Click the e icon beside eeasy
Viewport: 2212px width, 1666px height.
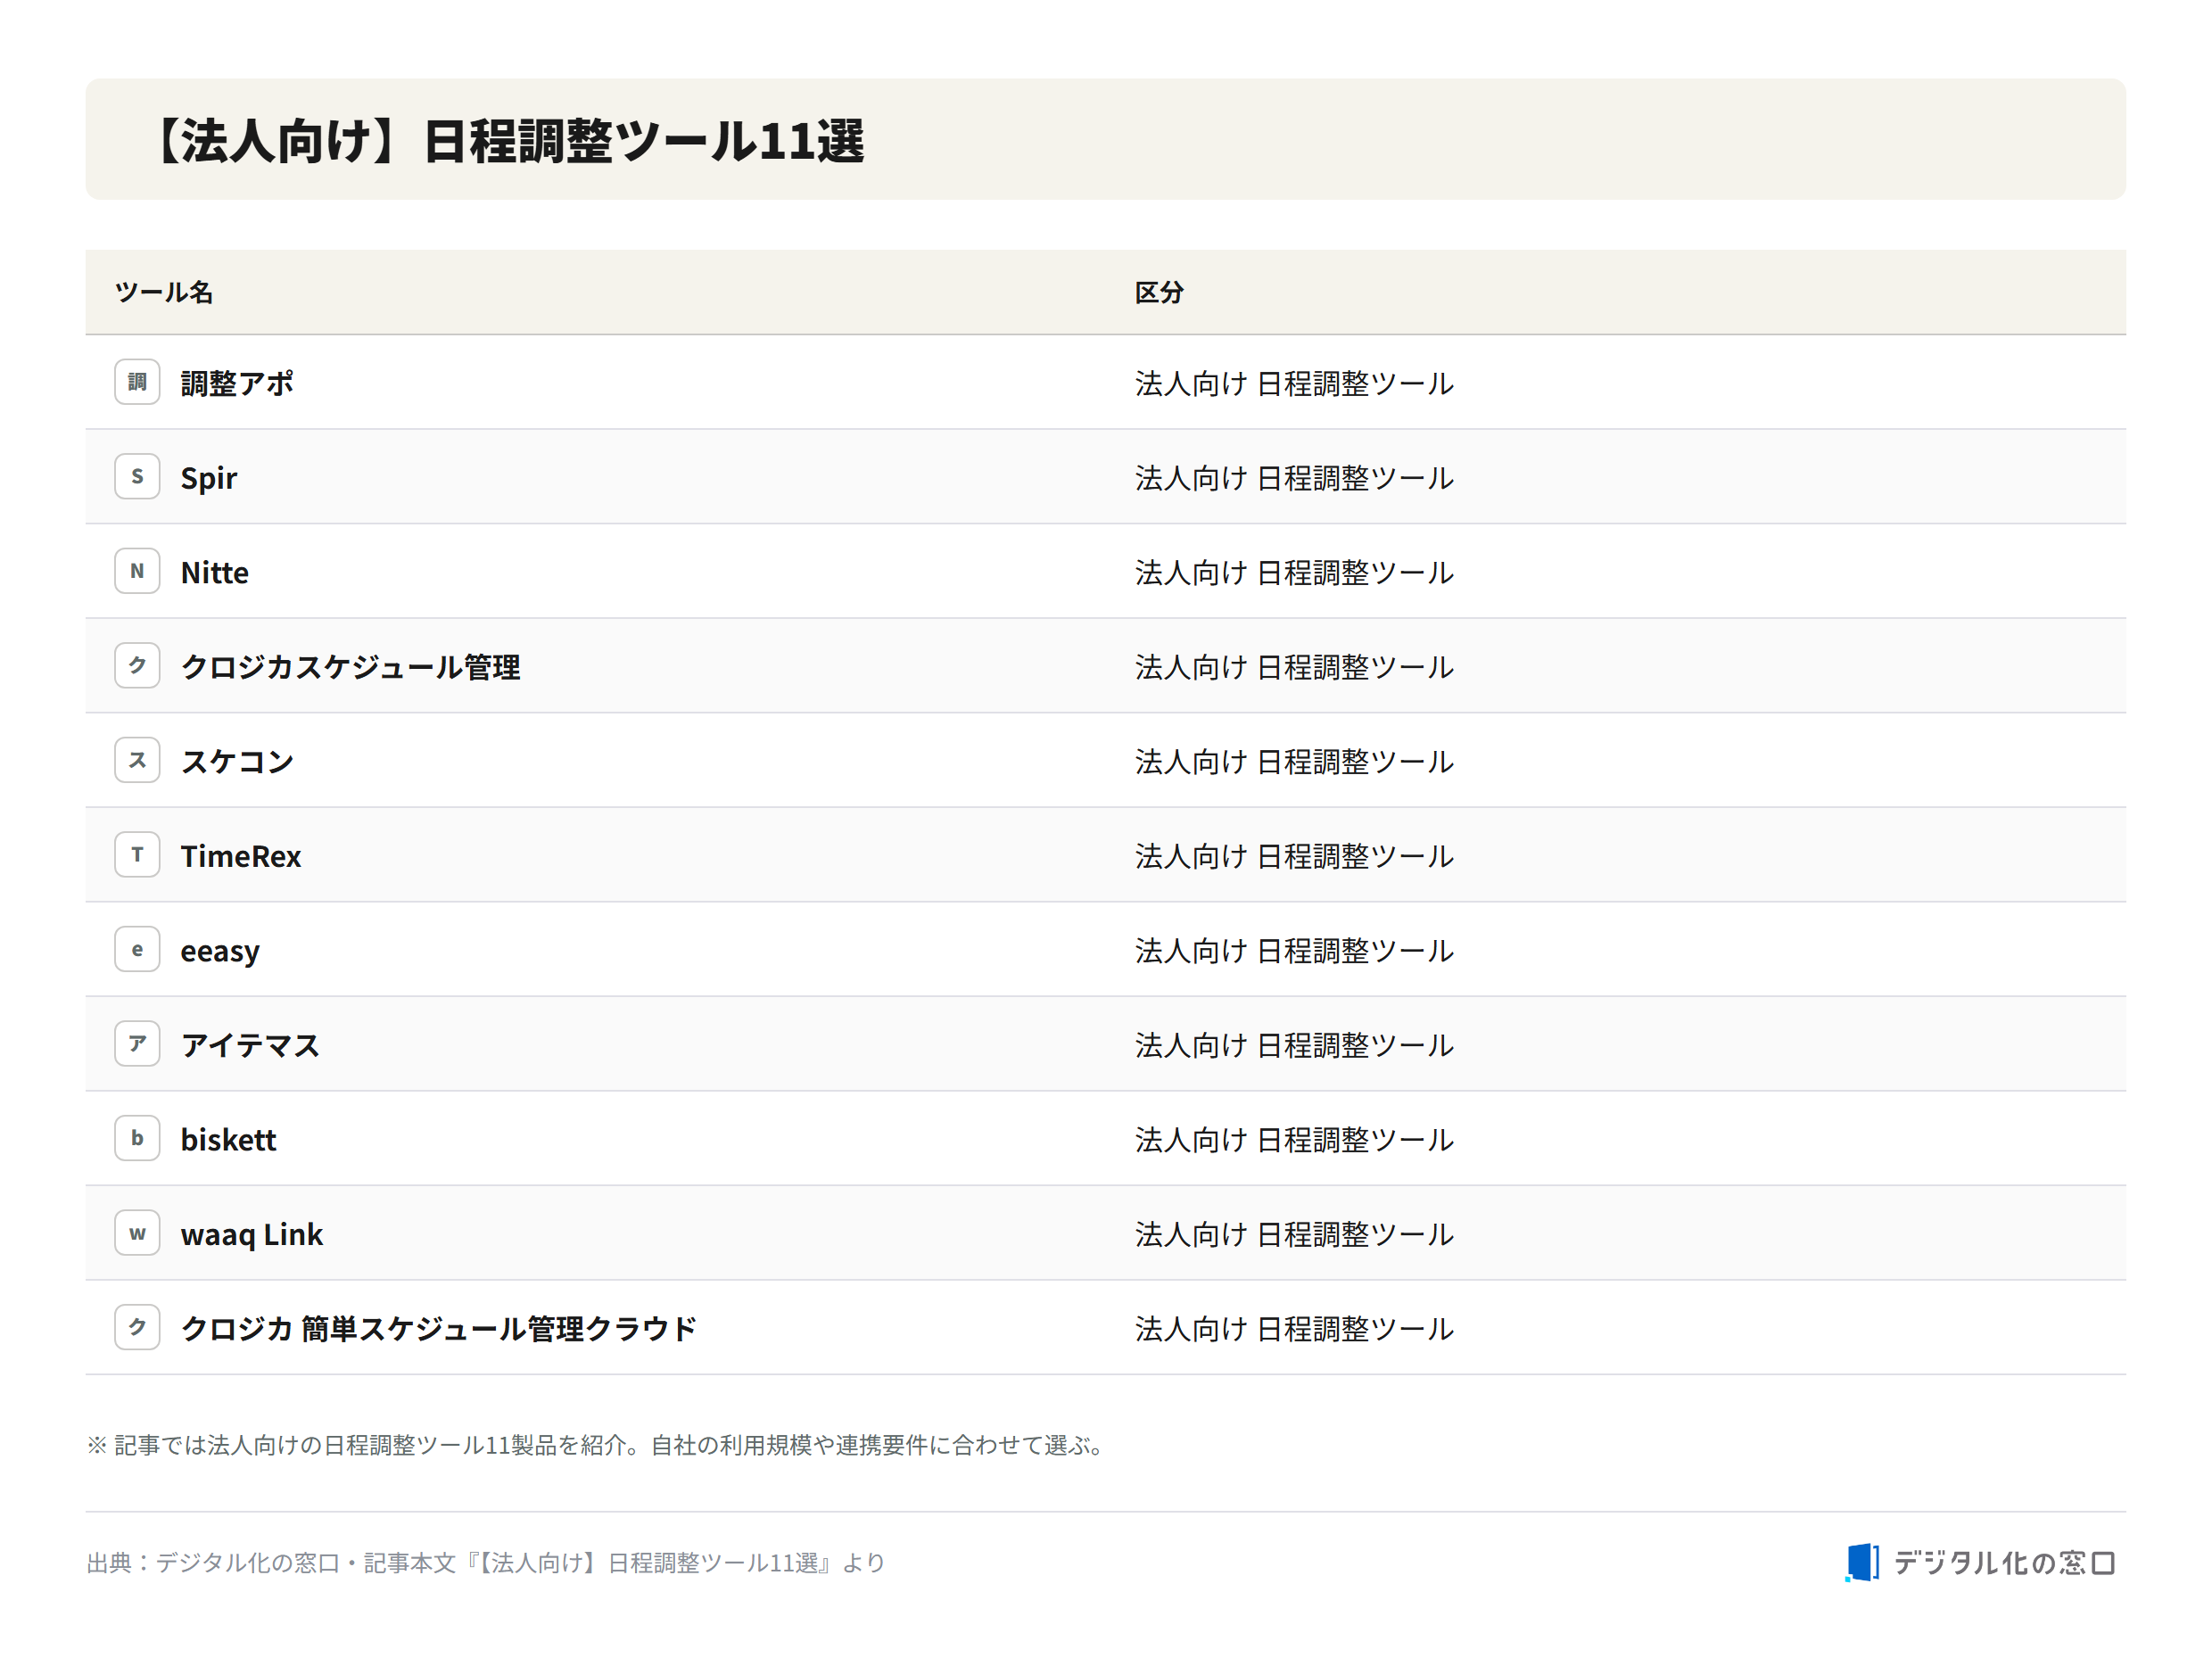click(x=137, y=949)
